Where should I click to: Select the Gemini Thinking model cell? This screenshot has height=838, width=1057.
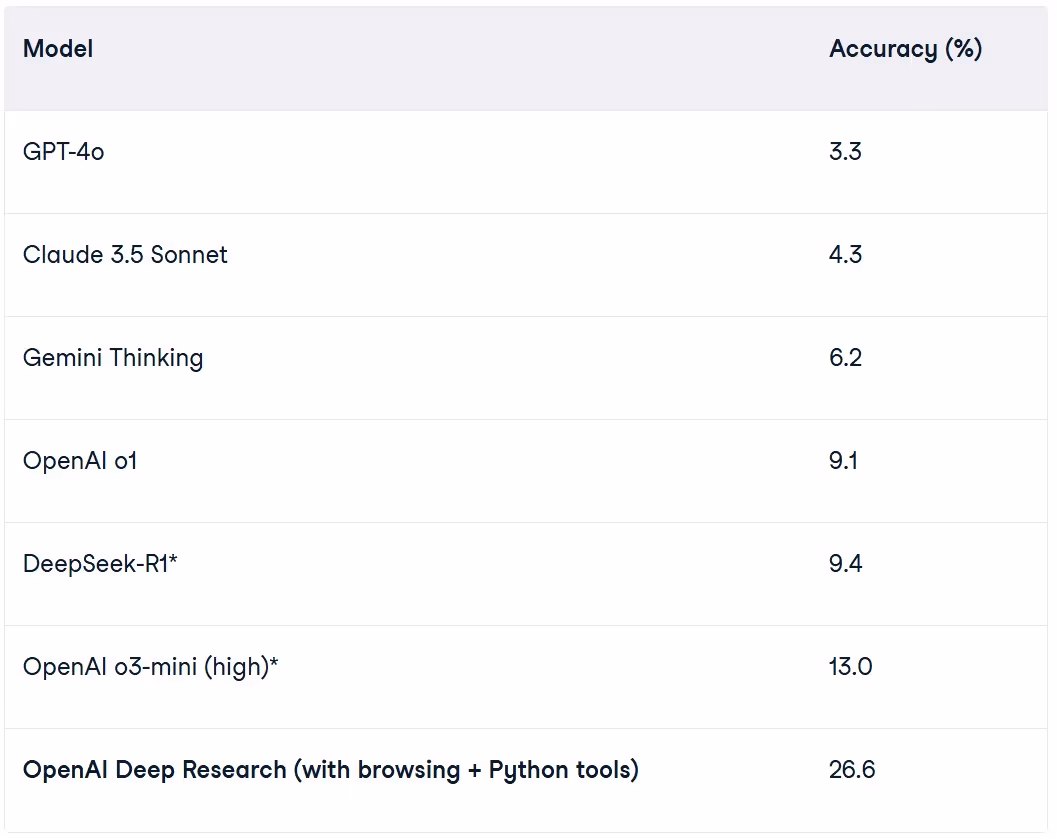(113, 358)
